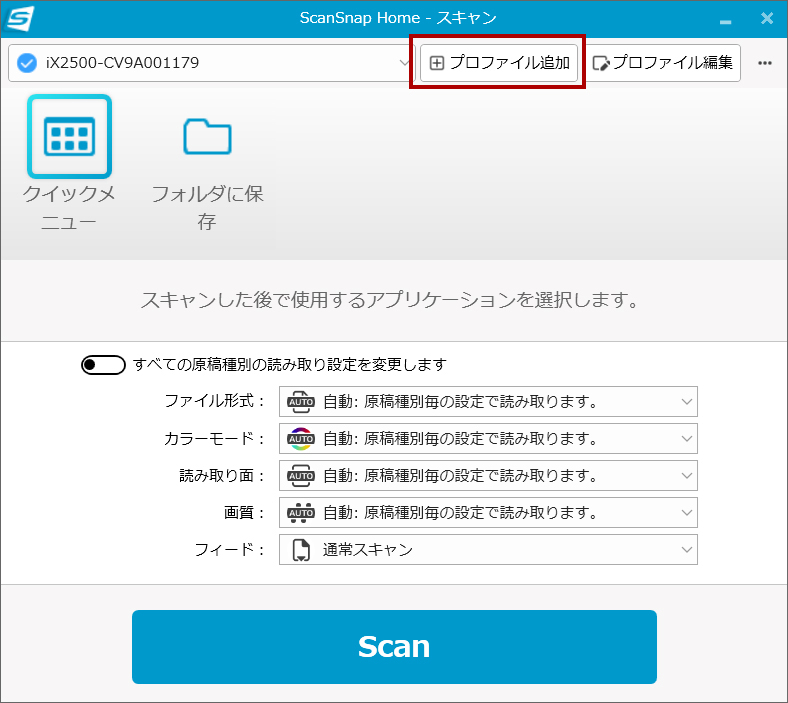Close the ScanSnap Home window
Viewport: 788px width, 703px height.
[767, 19]
